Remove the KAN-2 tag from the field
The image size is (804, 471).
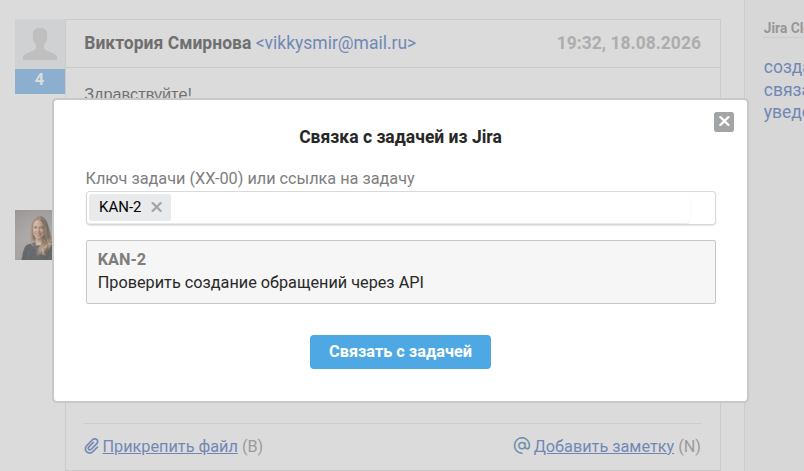click(x=156, y=207)
